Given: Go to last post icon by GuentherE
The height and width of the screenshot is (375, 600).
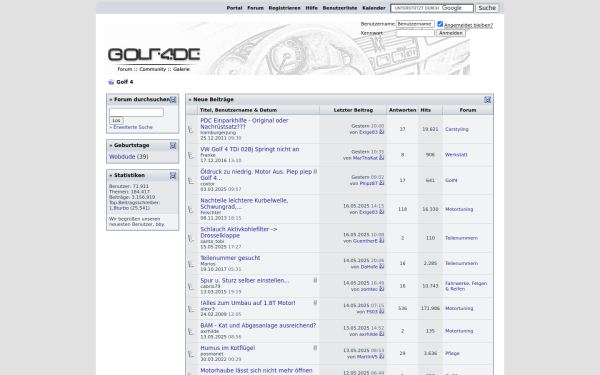Looking at the screenshot, I should pyautogui.click(x=382, y=241).
